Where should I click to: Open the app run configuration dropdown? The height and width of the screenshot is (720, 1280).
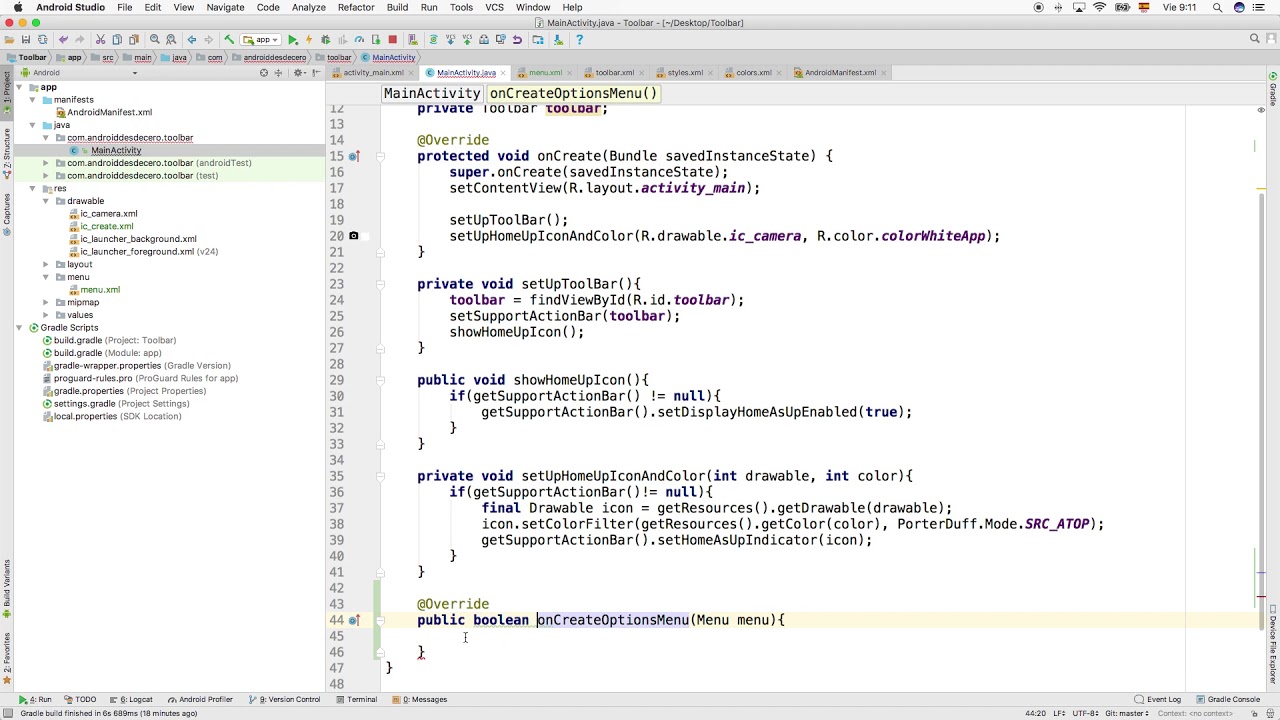click(262, 40)
